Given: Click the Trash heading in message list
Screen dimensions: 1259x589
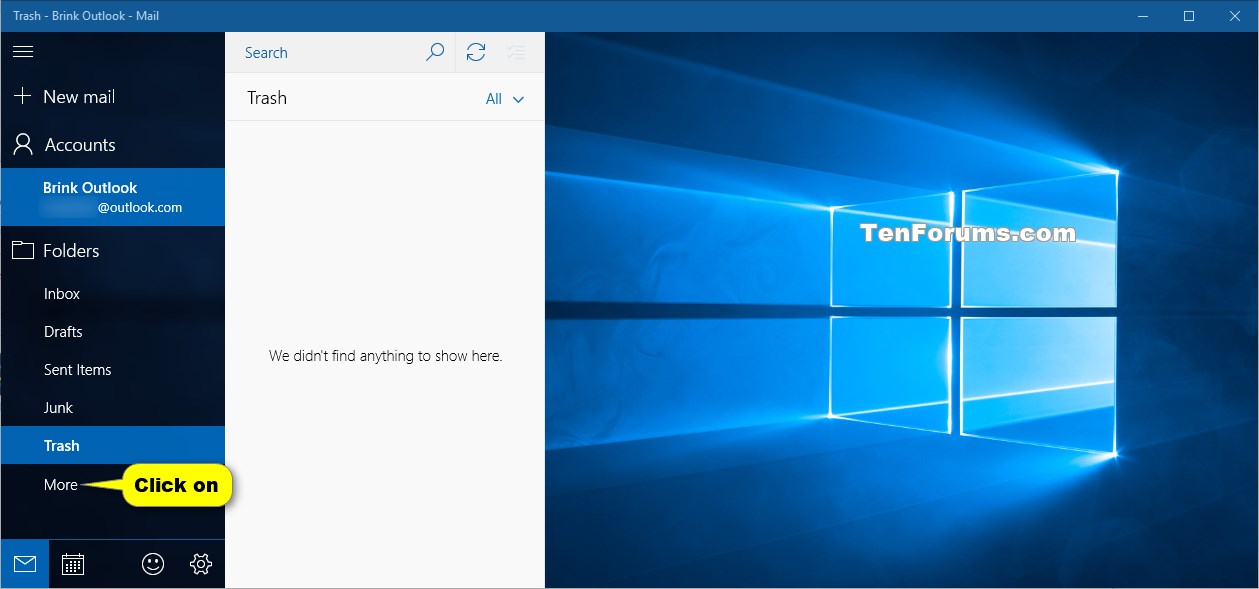Looking at the screenshot, I should pyautogui.click(x=267, y=98).
